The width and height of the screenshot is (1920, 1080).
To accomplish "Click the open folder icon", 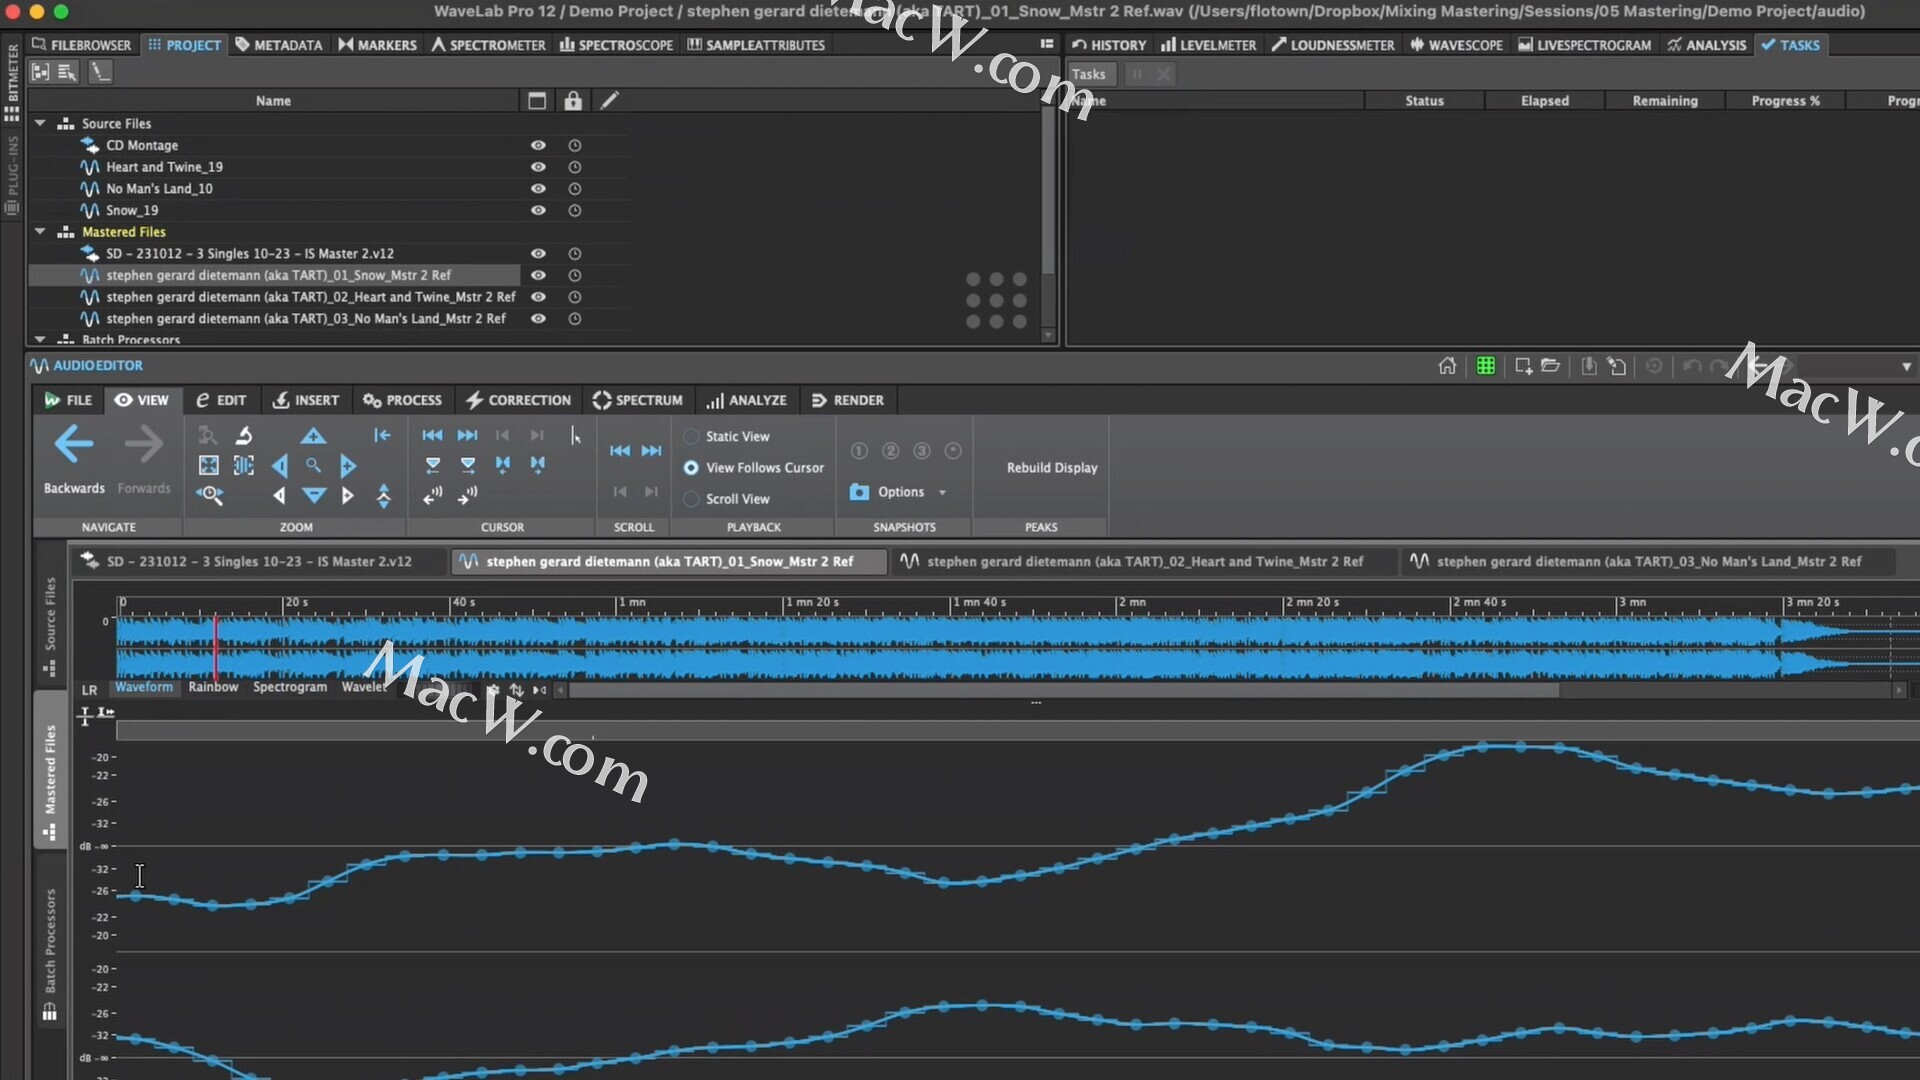I will tap(1551, 366).
